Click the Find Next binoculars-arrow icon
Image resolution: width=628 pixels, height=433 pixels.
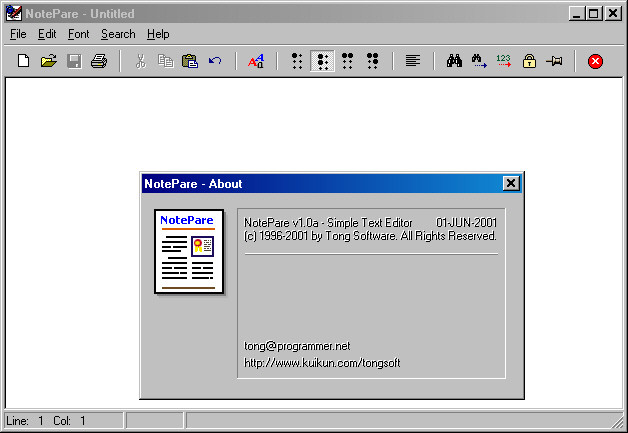click(479, 61)
